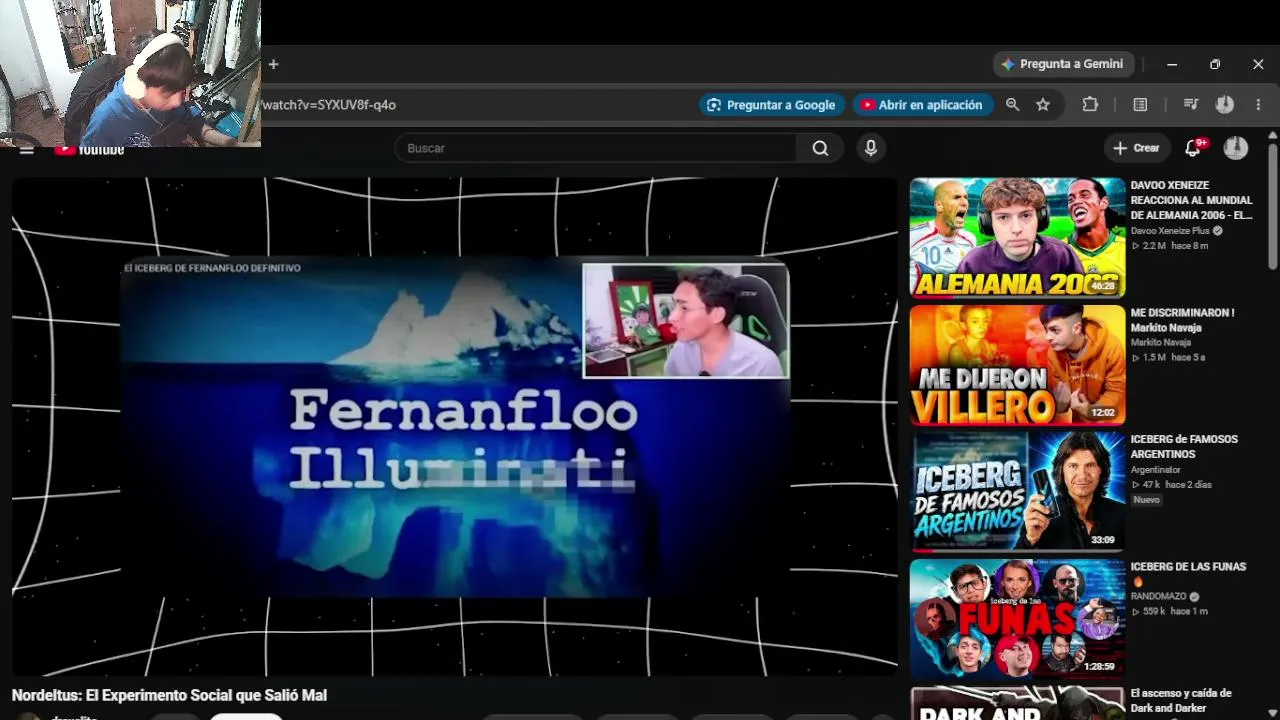This screenshot has height=720, width=1280.
Task: Open the Alemania 2006 video thumbnail
Action: click(x=1017, y=238)
